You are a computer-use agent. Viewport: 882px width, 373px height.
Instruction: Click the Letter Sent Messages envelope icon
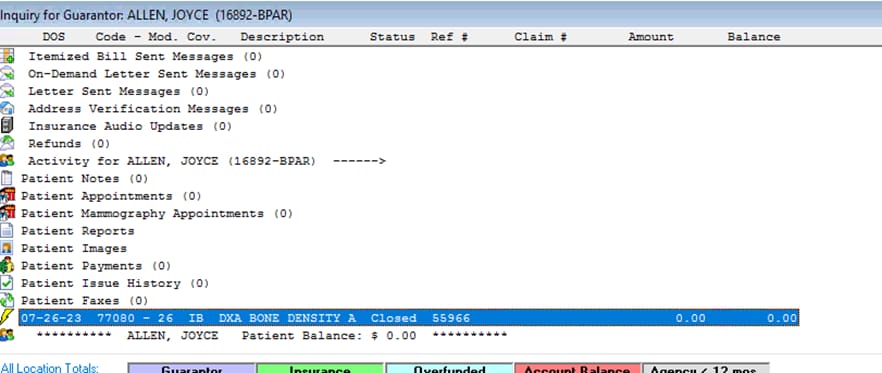(x=7, y=91)
